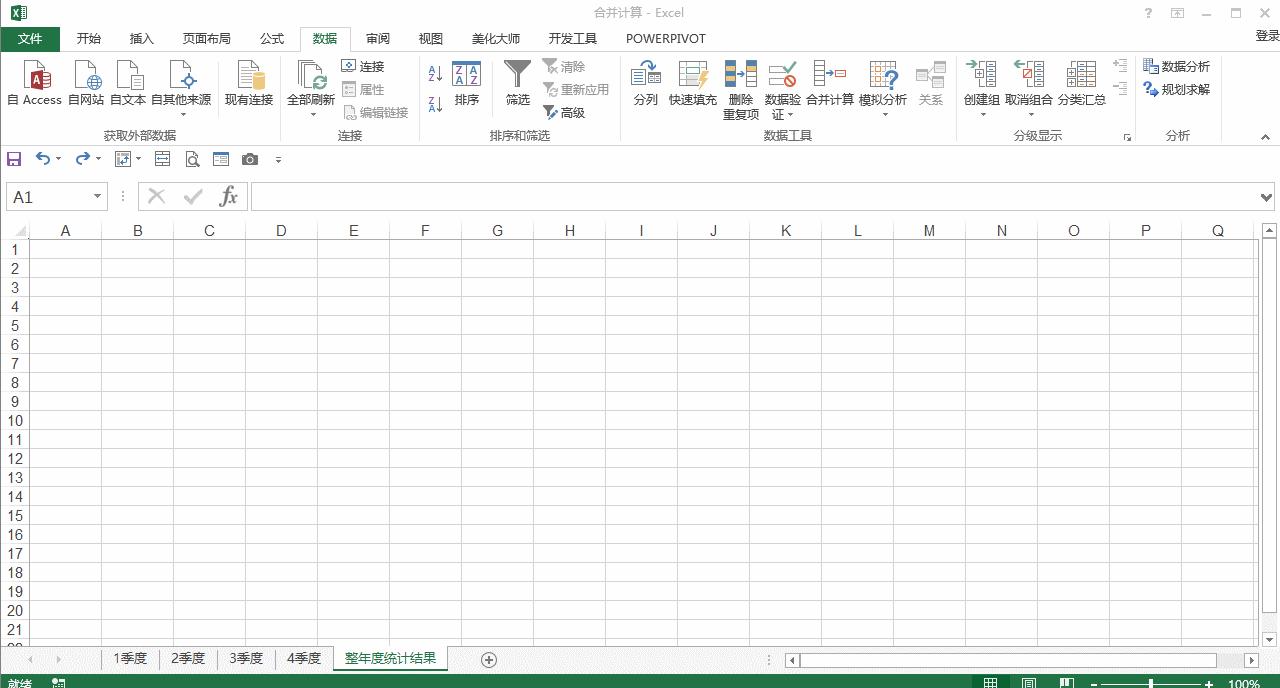Open the 文件 file tab

[x=30, y=38]
